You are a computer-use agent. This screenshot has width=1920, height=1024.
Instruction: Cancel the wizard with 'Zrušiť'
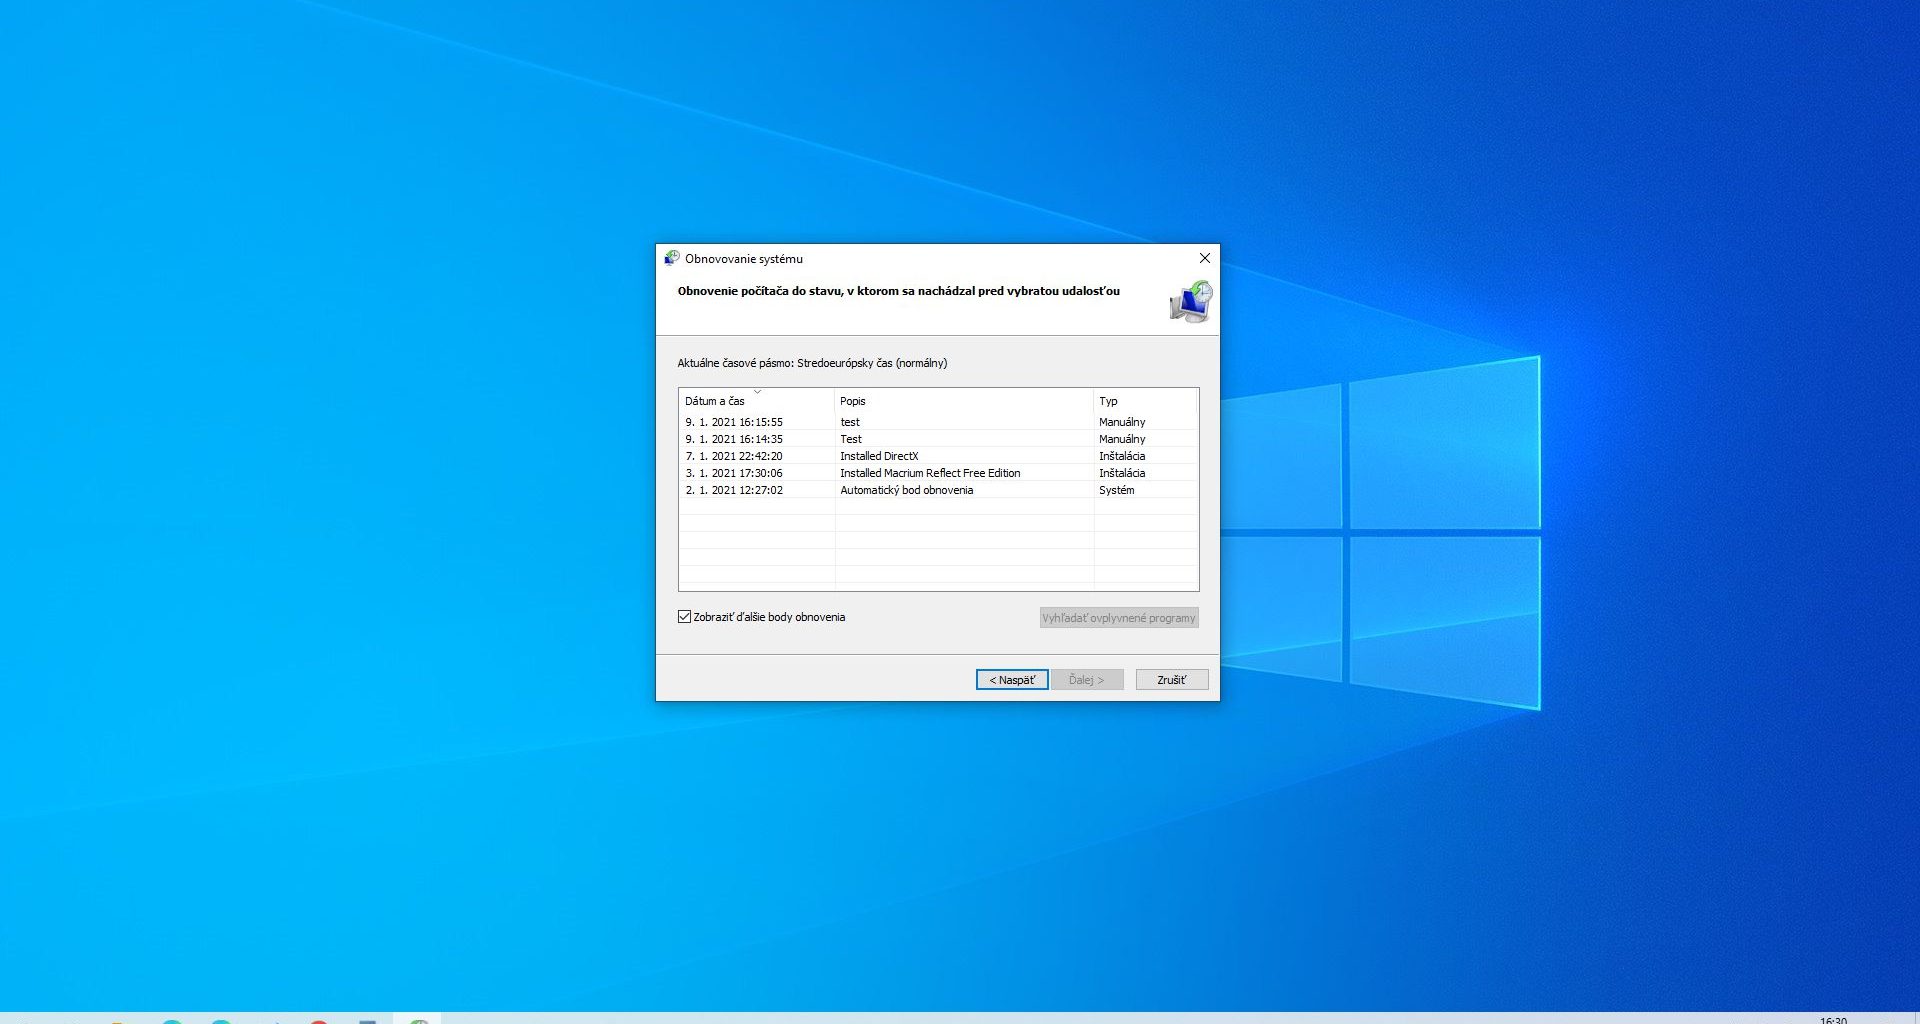click(x=1171, y=680)
